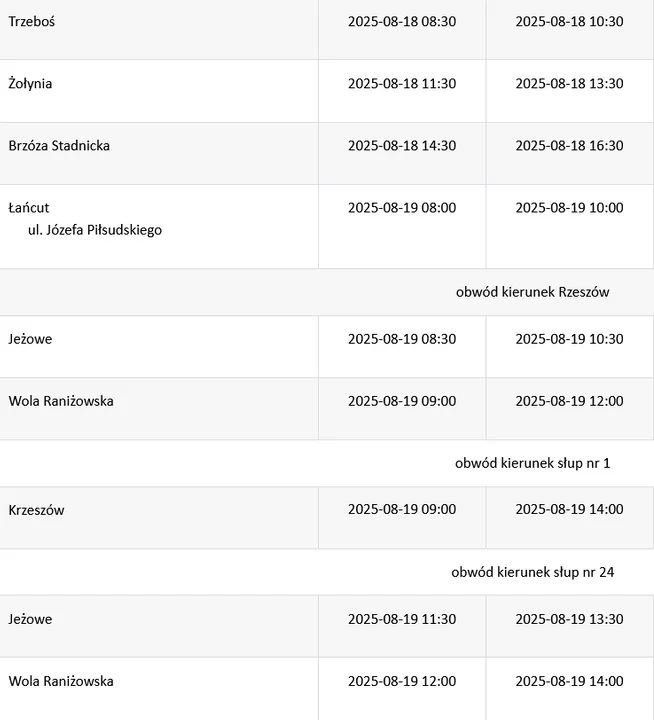
Task: Click the obwód kierunek Rzeszów header
Action: [533, 292]
